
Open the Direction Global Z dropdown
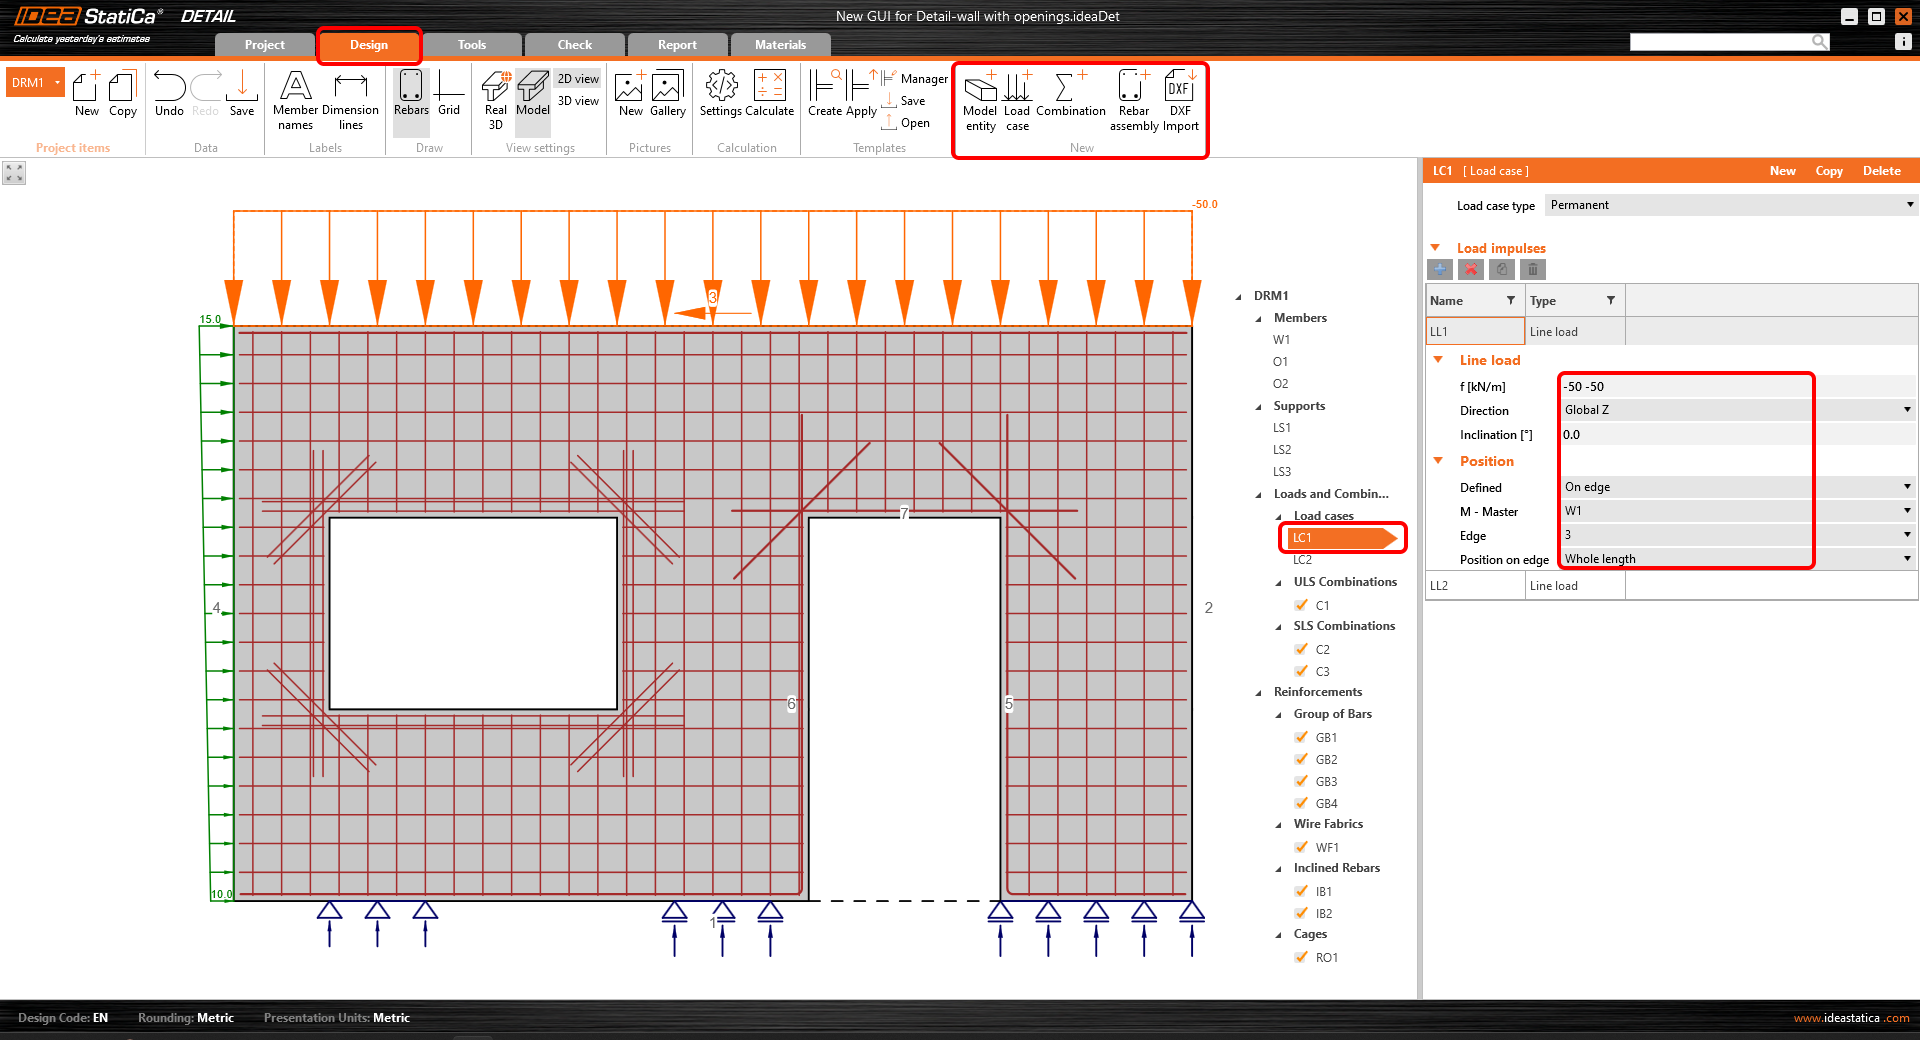click(x=1736, y=410)
